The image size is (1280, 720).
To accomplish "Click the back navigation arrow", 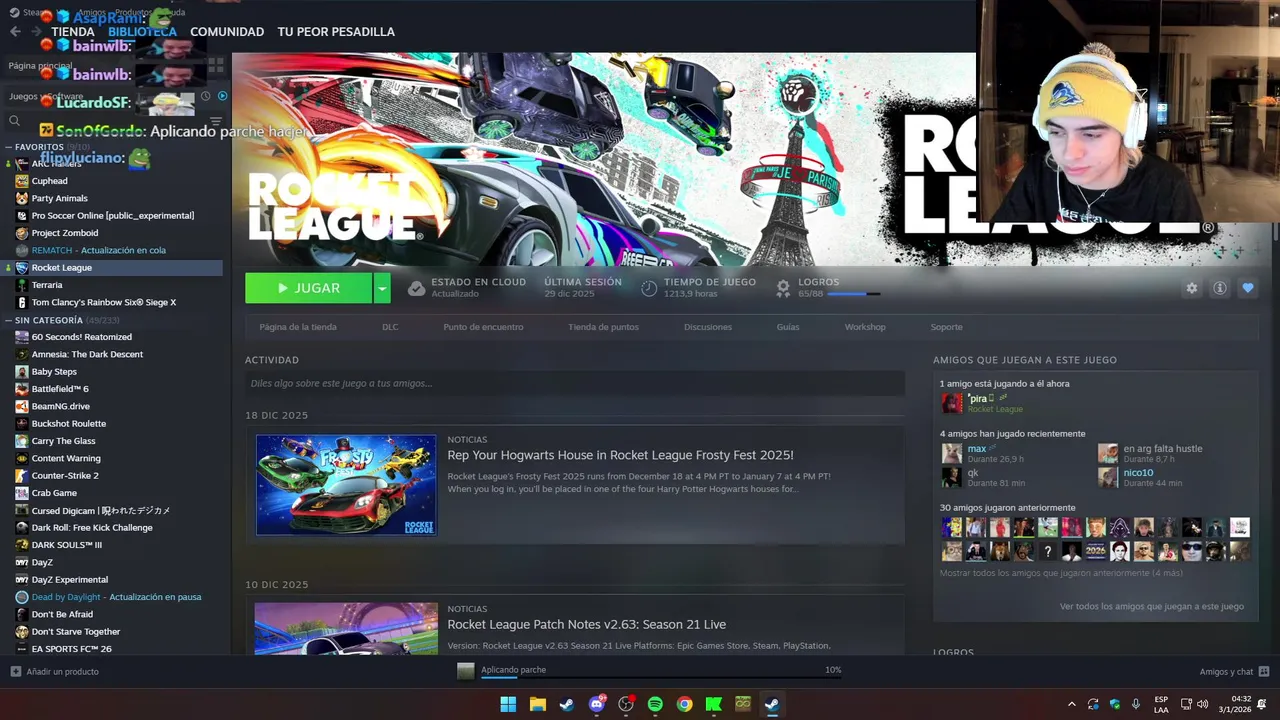I will 15,32.
